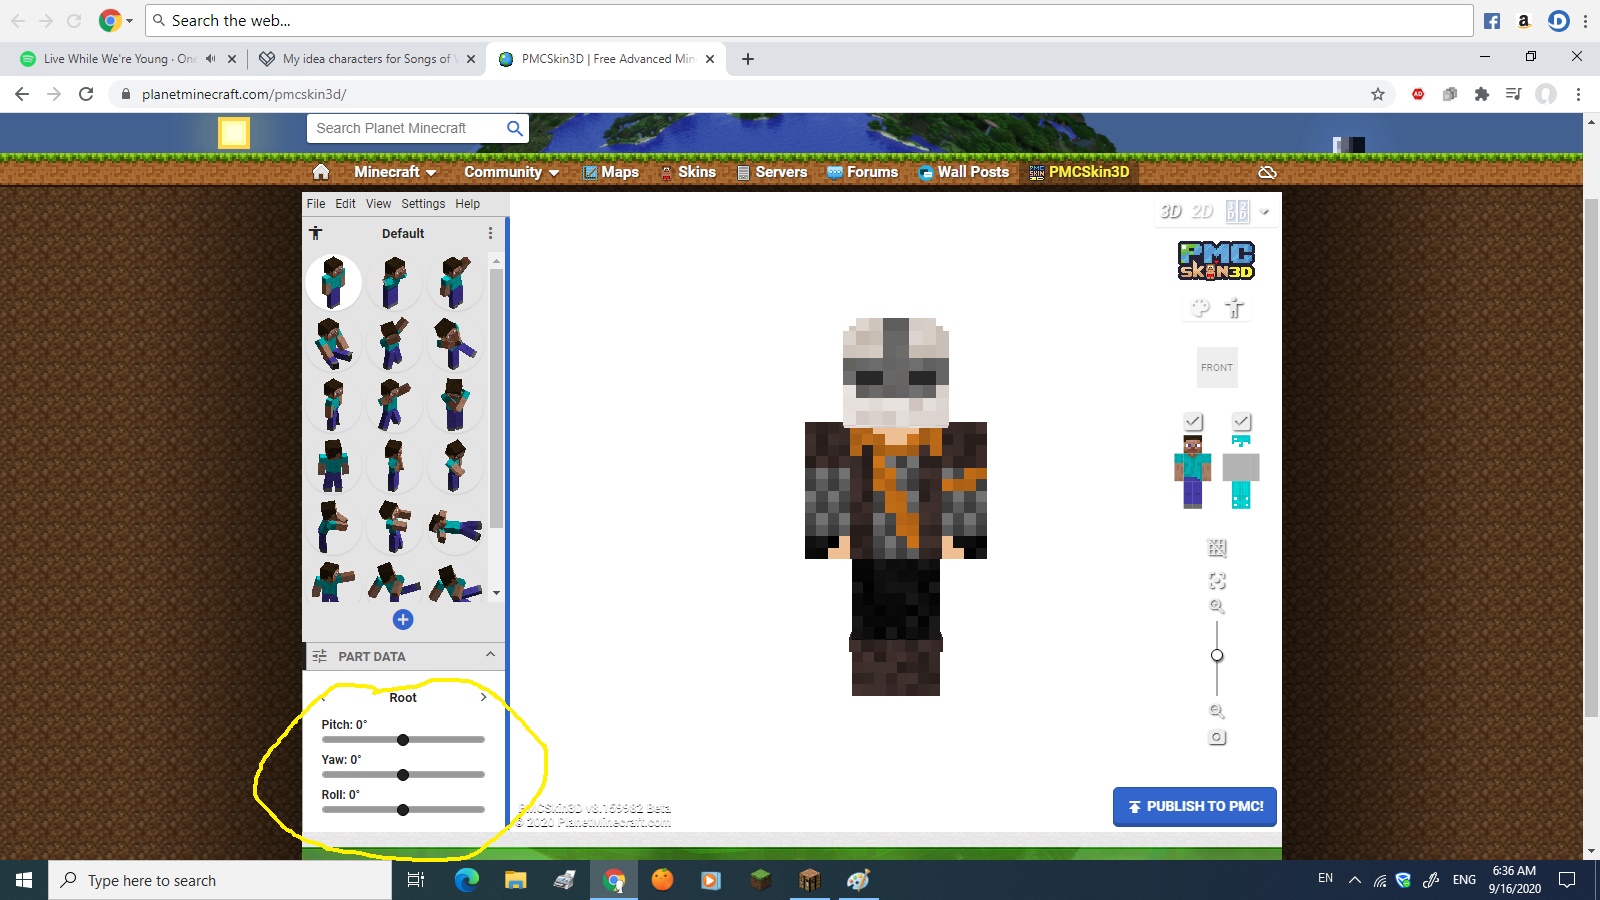Open the AdBlock extension icon

(x=1418, y=94)
